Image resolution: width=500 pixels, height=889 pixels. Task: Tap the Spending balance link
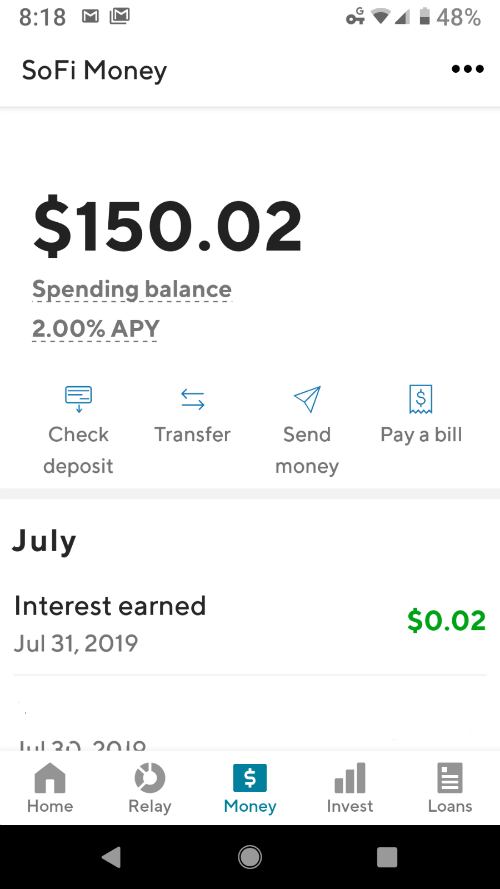[132, 290]
